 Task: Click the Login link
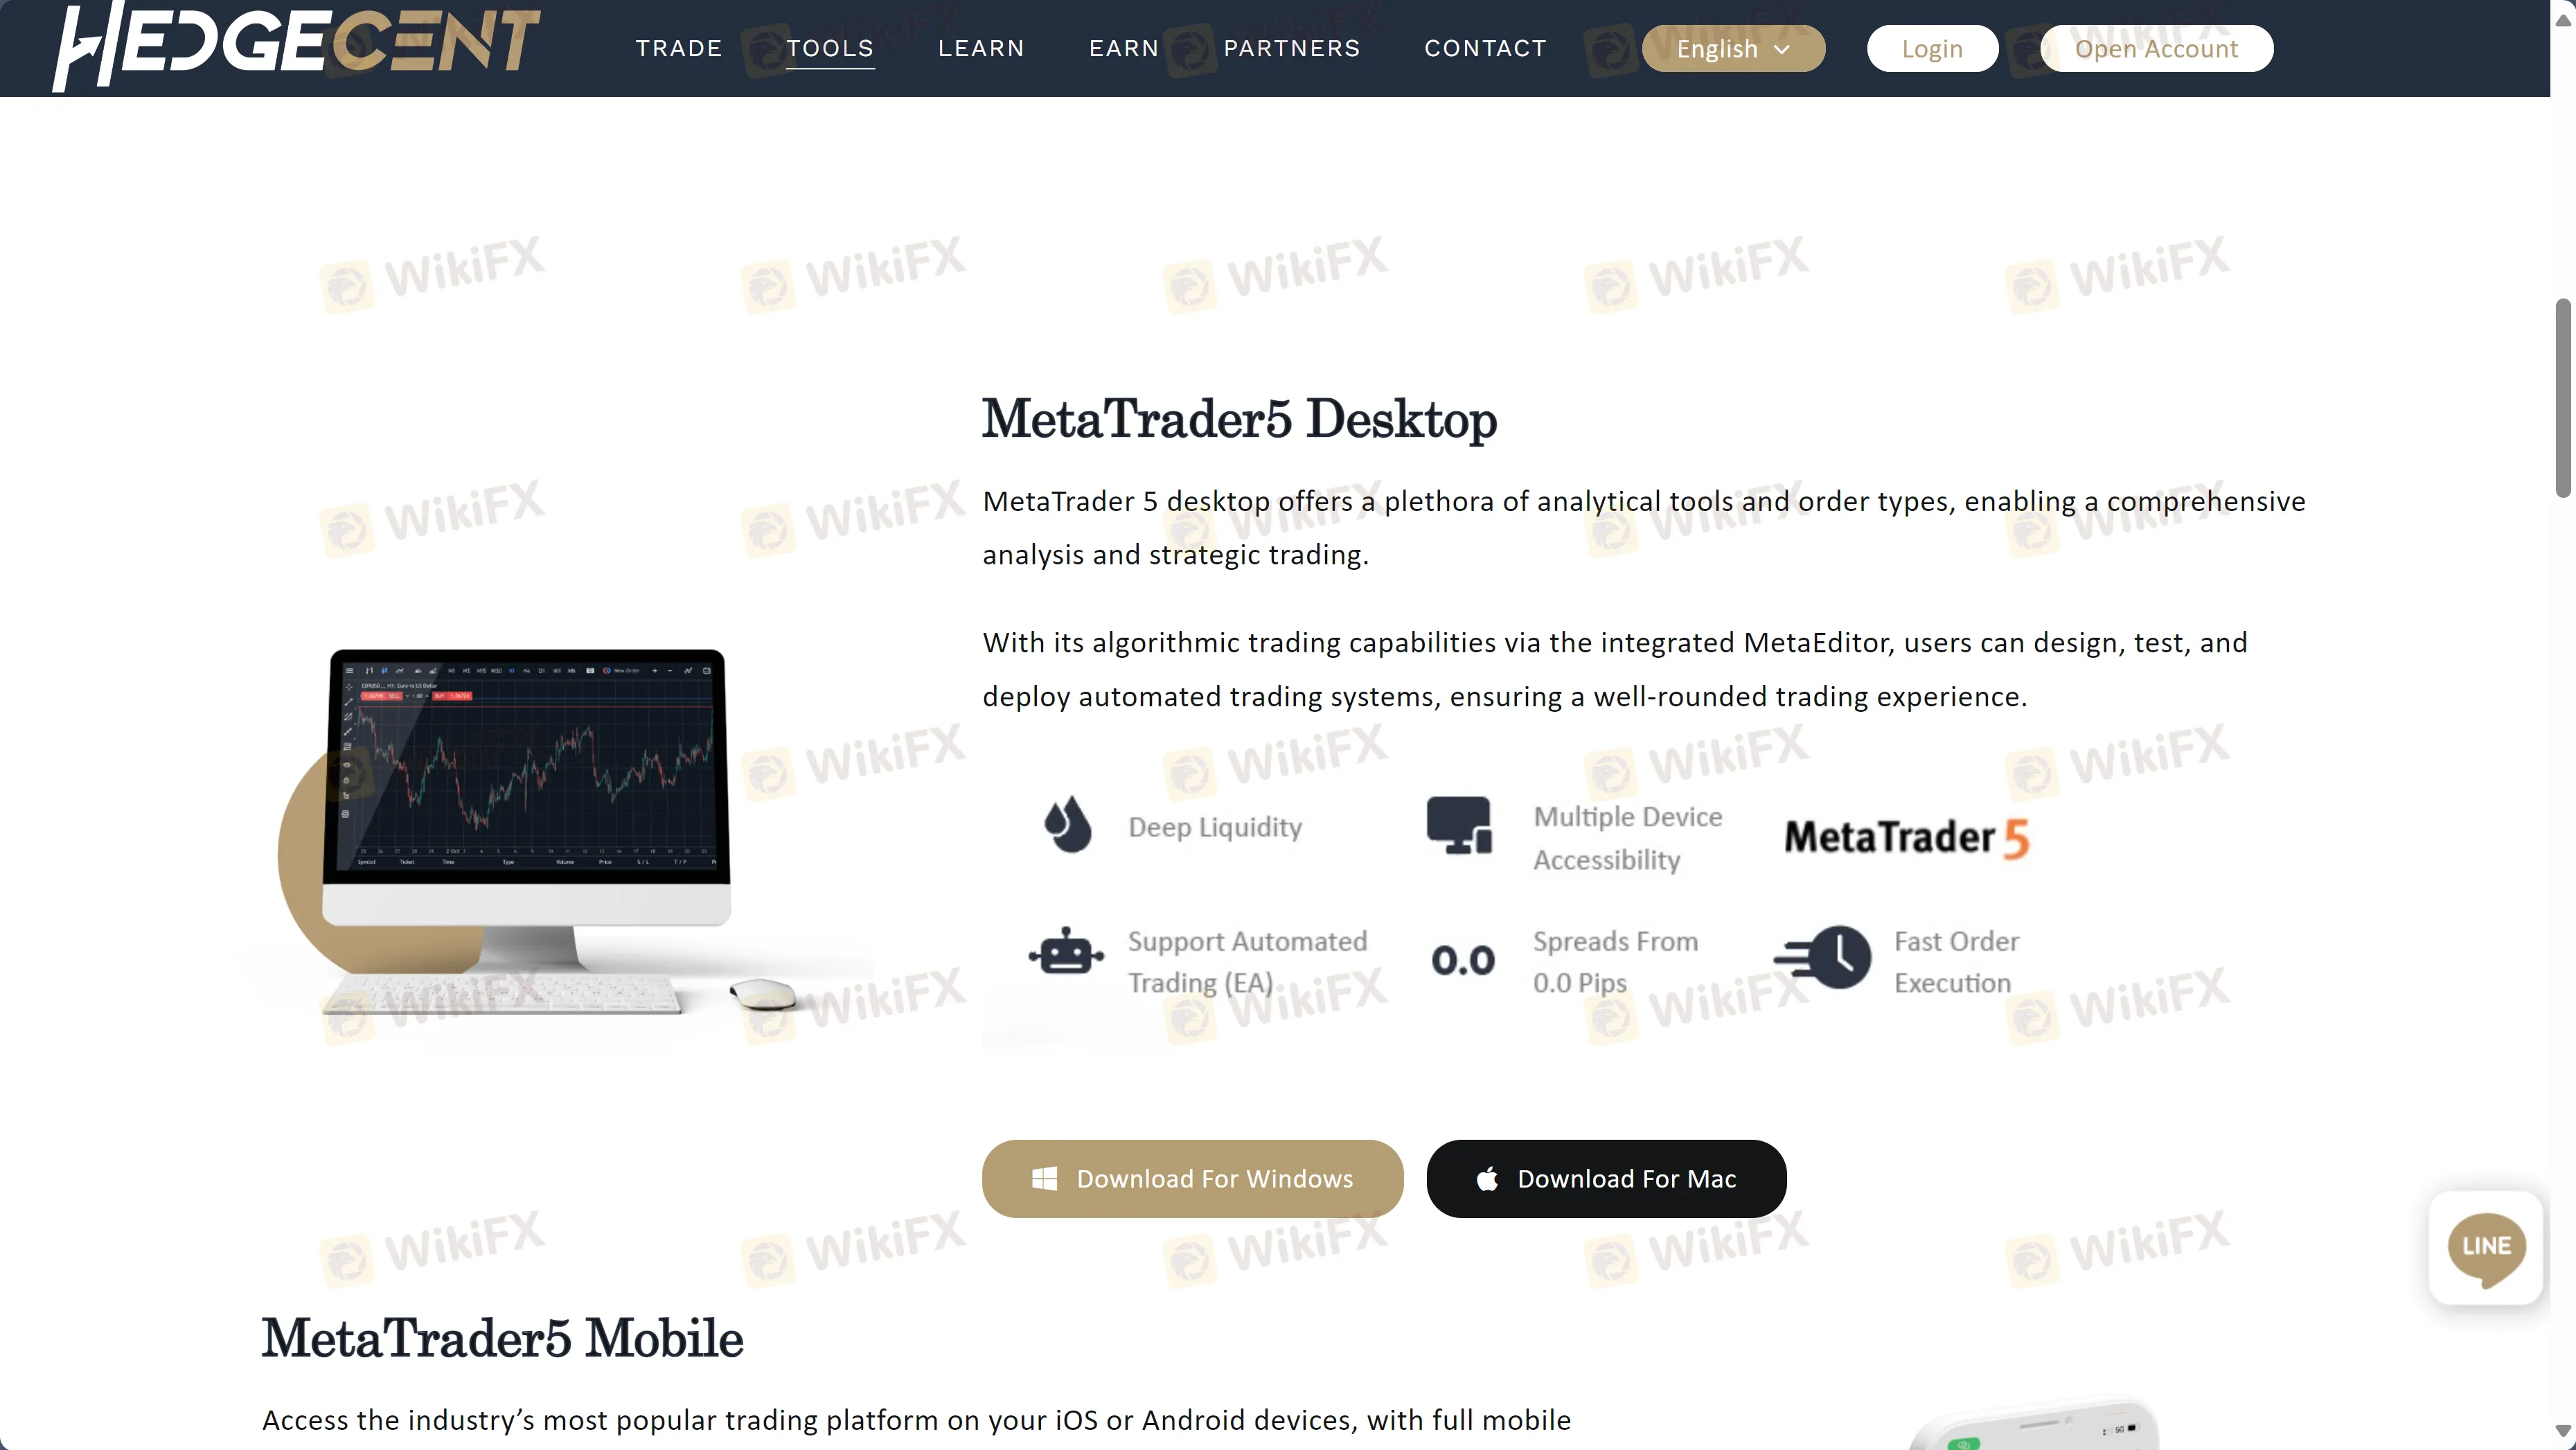1932,48
